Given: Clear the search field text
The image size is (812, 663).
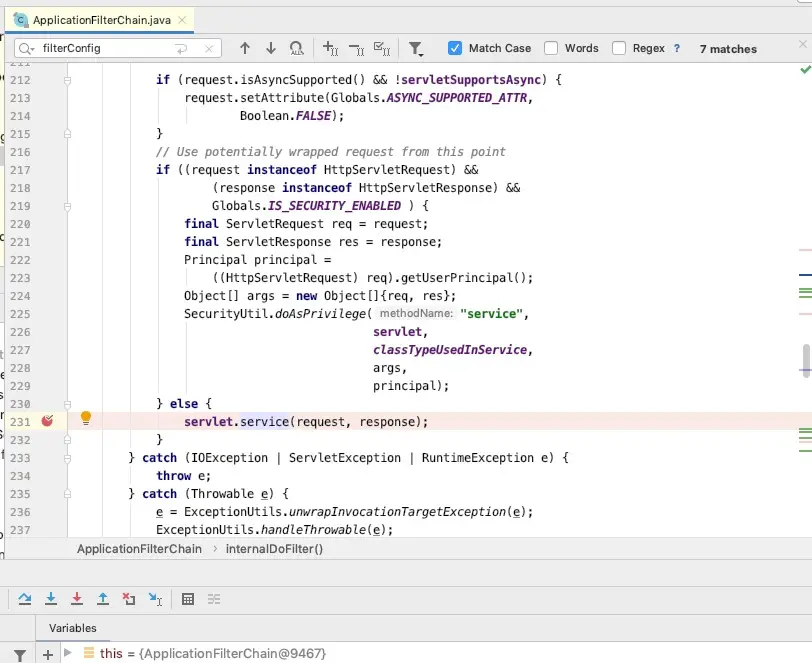Looking at the screenshot, I should click(x=209, y=49).
